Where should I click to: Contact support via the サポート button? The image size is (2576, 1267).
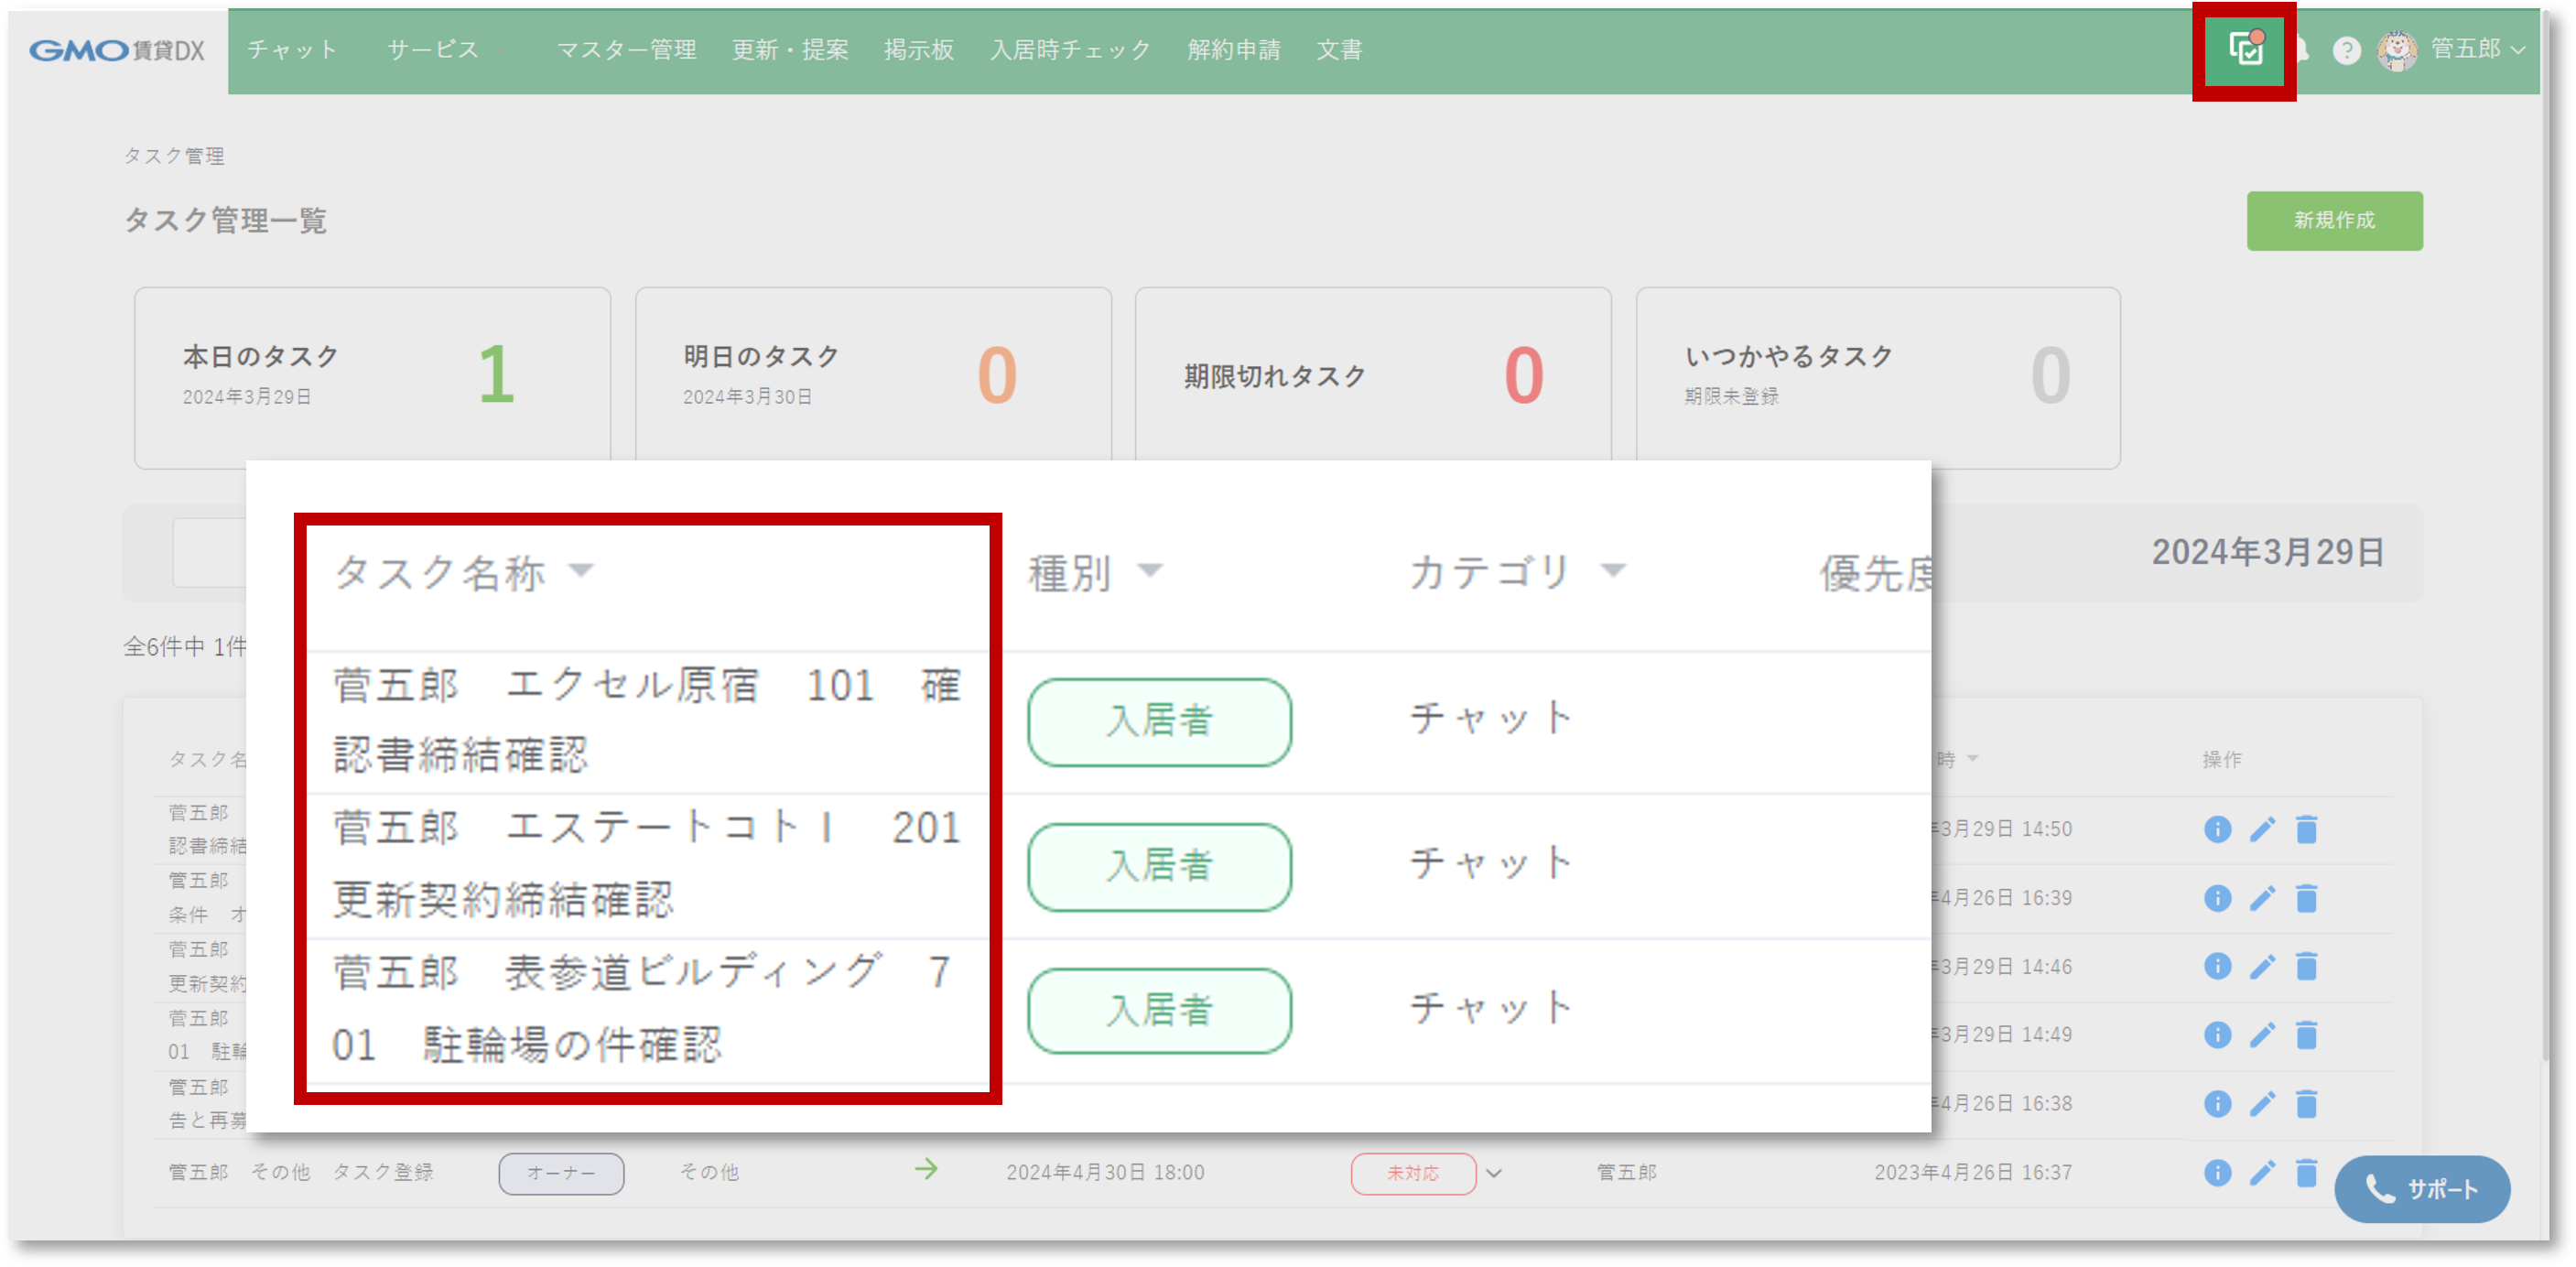pos(2423,1189)
